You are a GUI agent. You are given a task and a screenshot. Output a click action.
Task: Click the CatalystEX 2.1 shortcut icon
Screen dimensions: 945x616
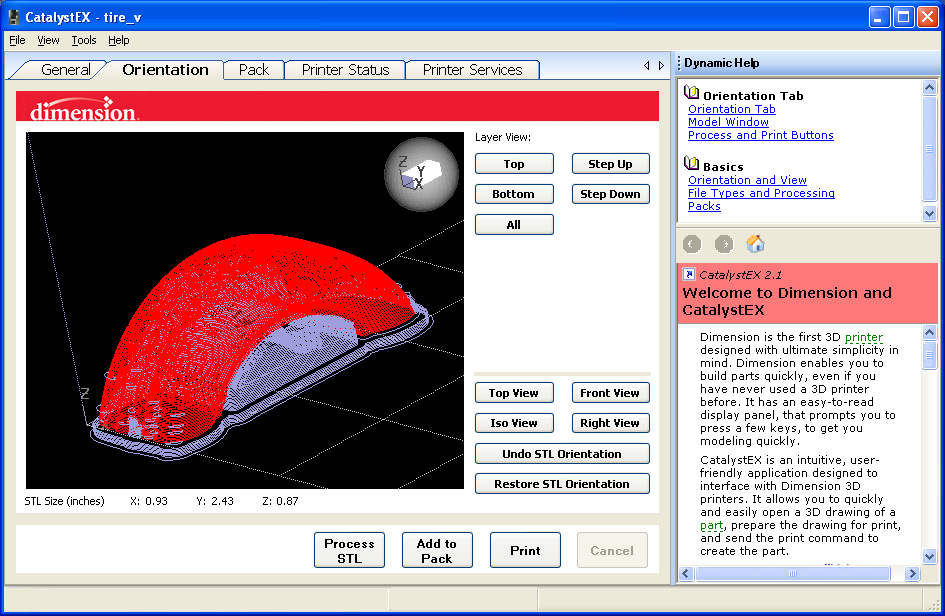point(689,274)
